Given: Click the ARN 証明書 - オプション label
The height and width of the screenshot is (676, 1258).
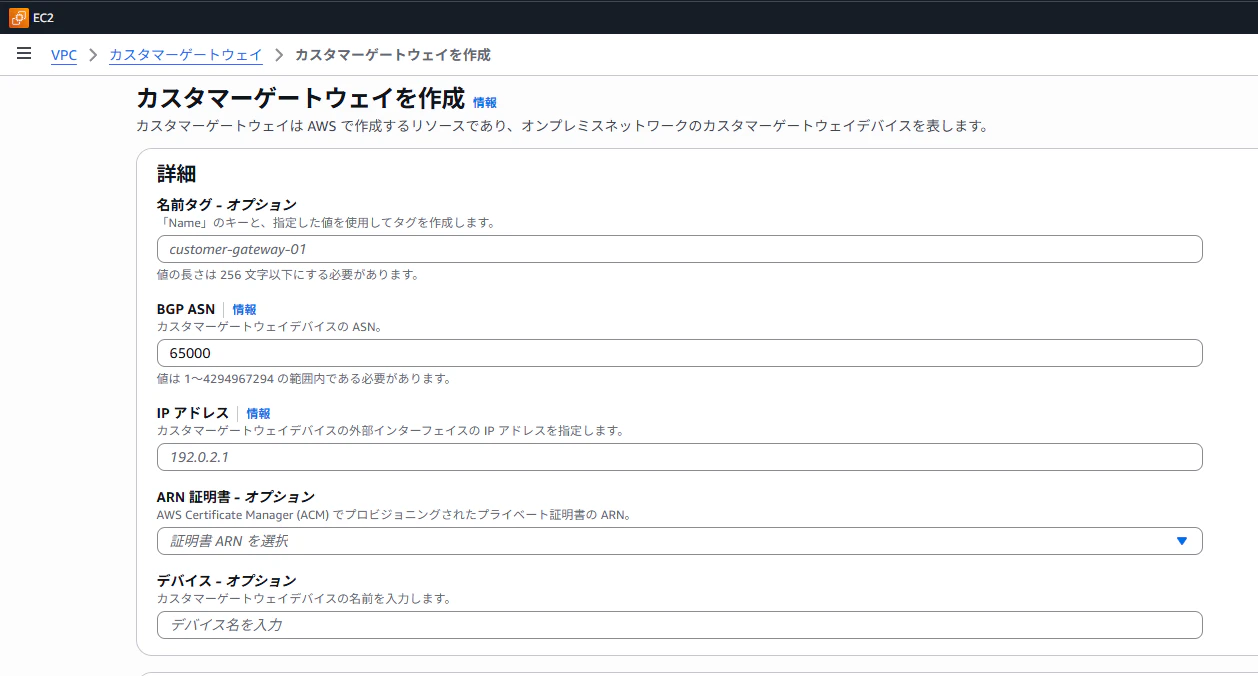Looking at the screenshot, I should (x=236, y=497).
